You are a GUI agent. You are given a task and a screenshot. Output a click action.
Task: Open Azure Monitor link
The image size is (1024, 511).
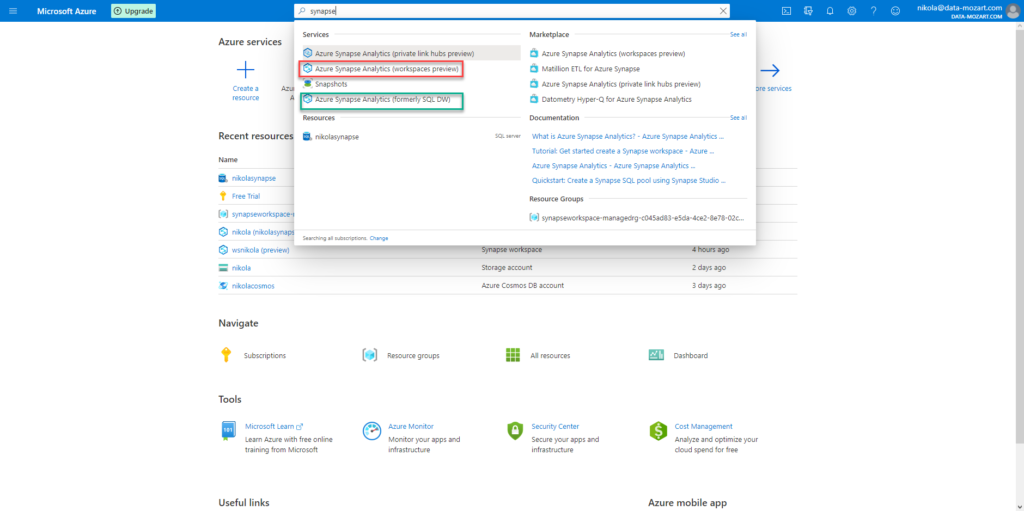411,426
